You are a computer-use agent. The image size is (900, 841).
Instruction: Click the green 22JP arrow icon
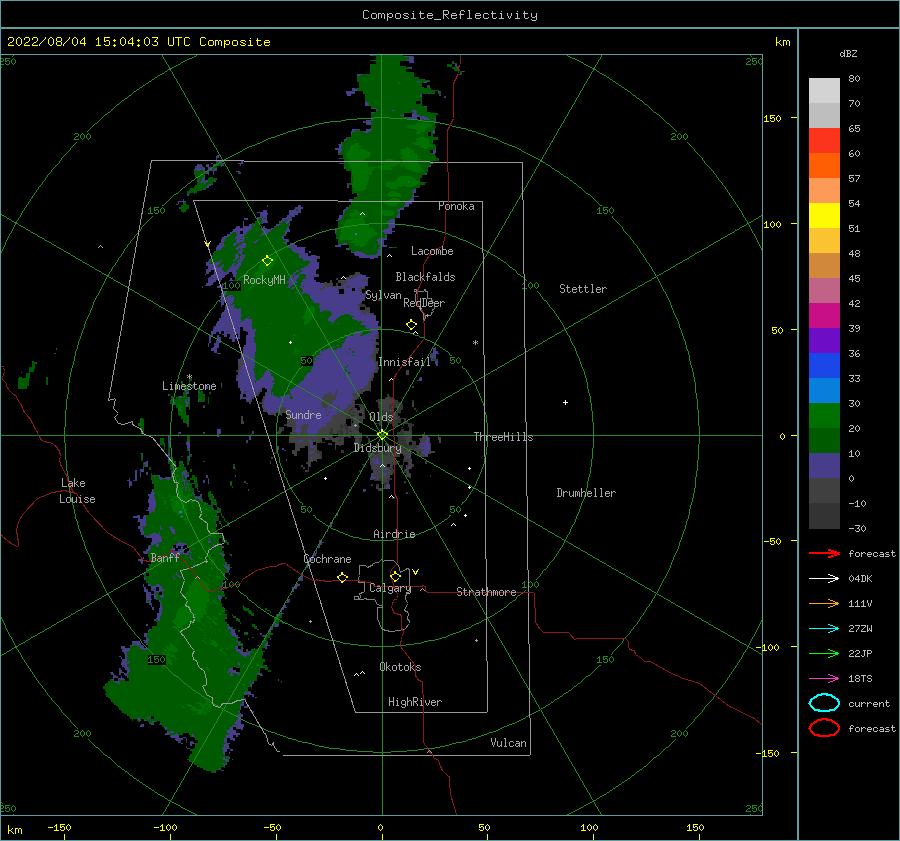tap(824, 653)
